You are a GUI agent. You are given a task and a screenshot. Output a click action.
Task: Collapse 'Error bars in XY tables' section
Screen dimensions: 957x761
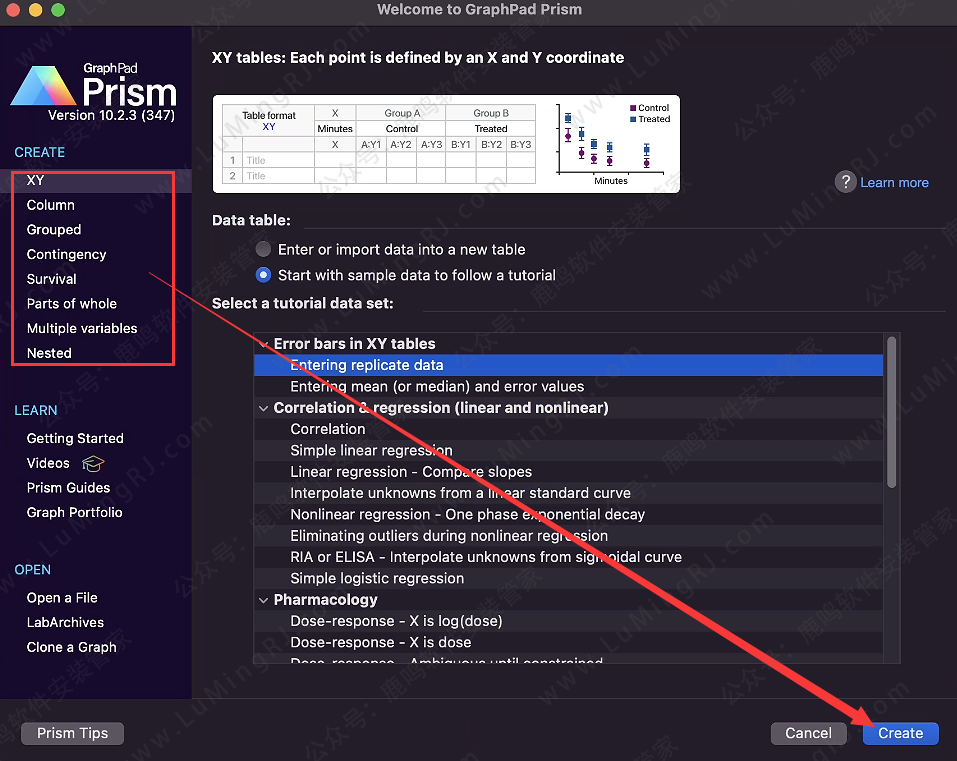click(264, 344)
